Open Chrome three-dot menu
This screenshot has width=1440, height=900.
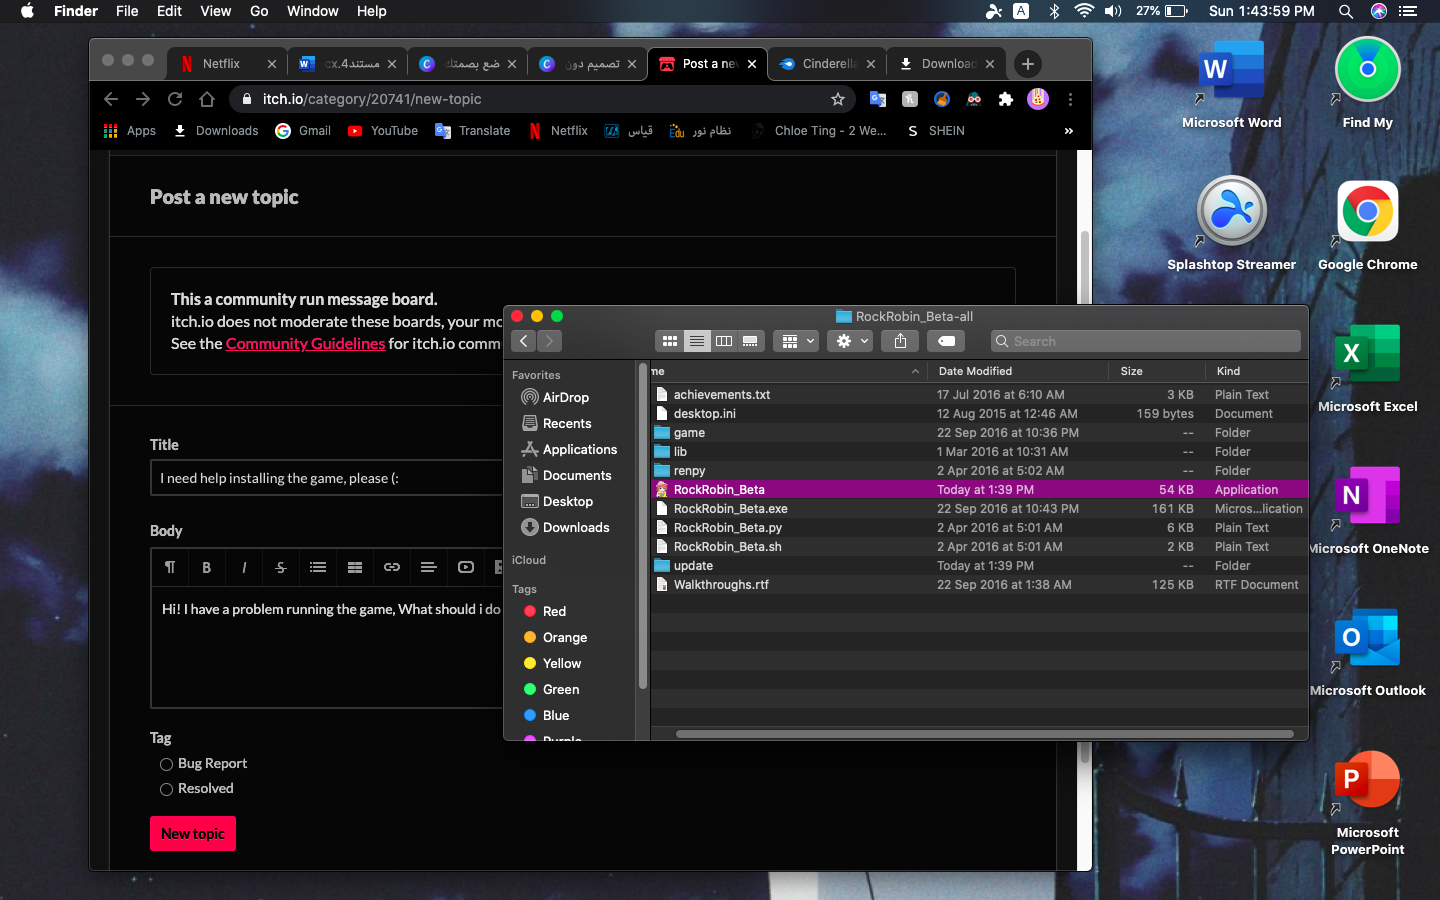click(1070, 99)
